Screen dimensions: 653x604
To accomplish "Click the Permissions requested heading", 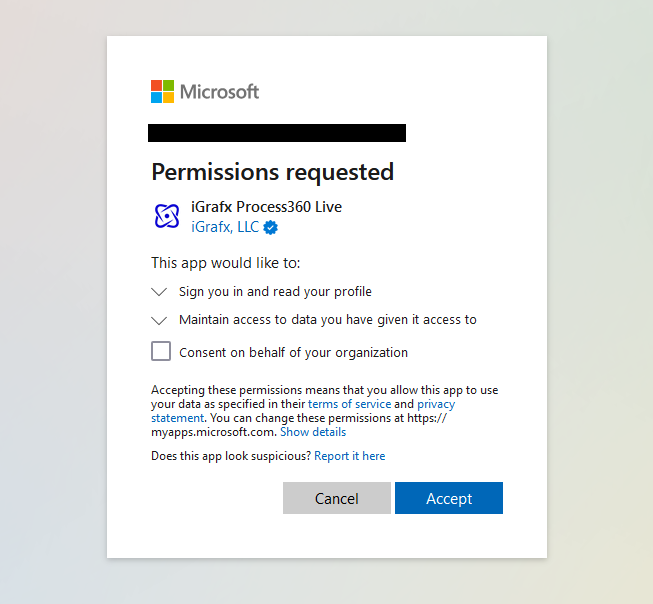I will pos(272,172).
